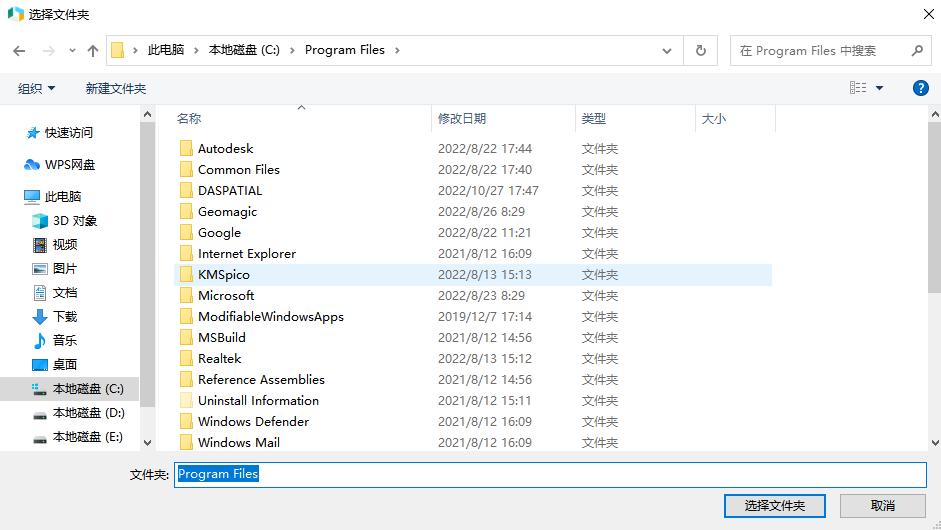Select 此电脑 in address breadcrumb
941x530 pixels.
coord(166,50)
